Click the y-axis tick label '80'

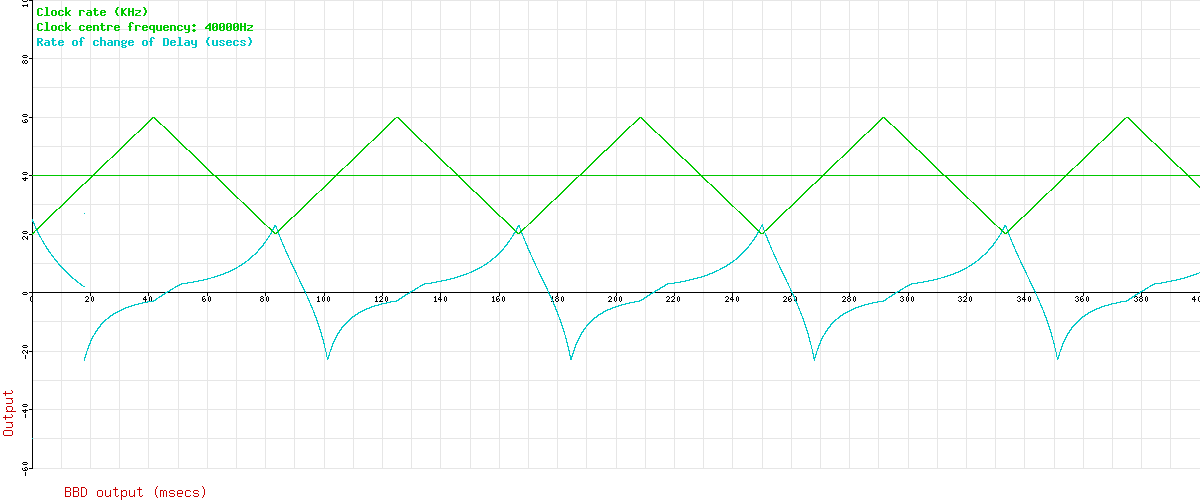(x=26, y=60)
